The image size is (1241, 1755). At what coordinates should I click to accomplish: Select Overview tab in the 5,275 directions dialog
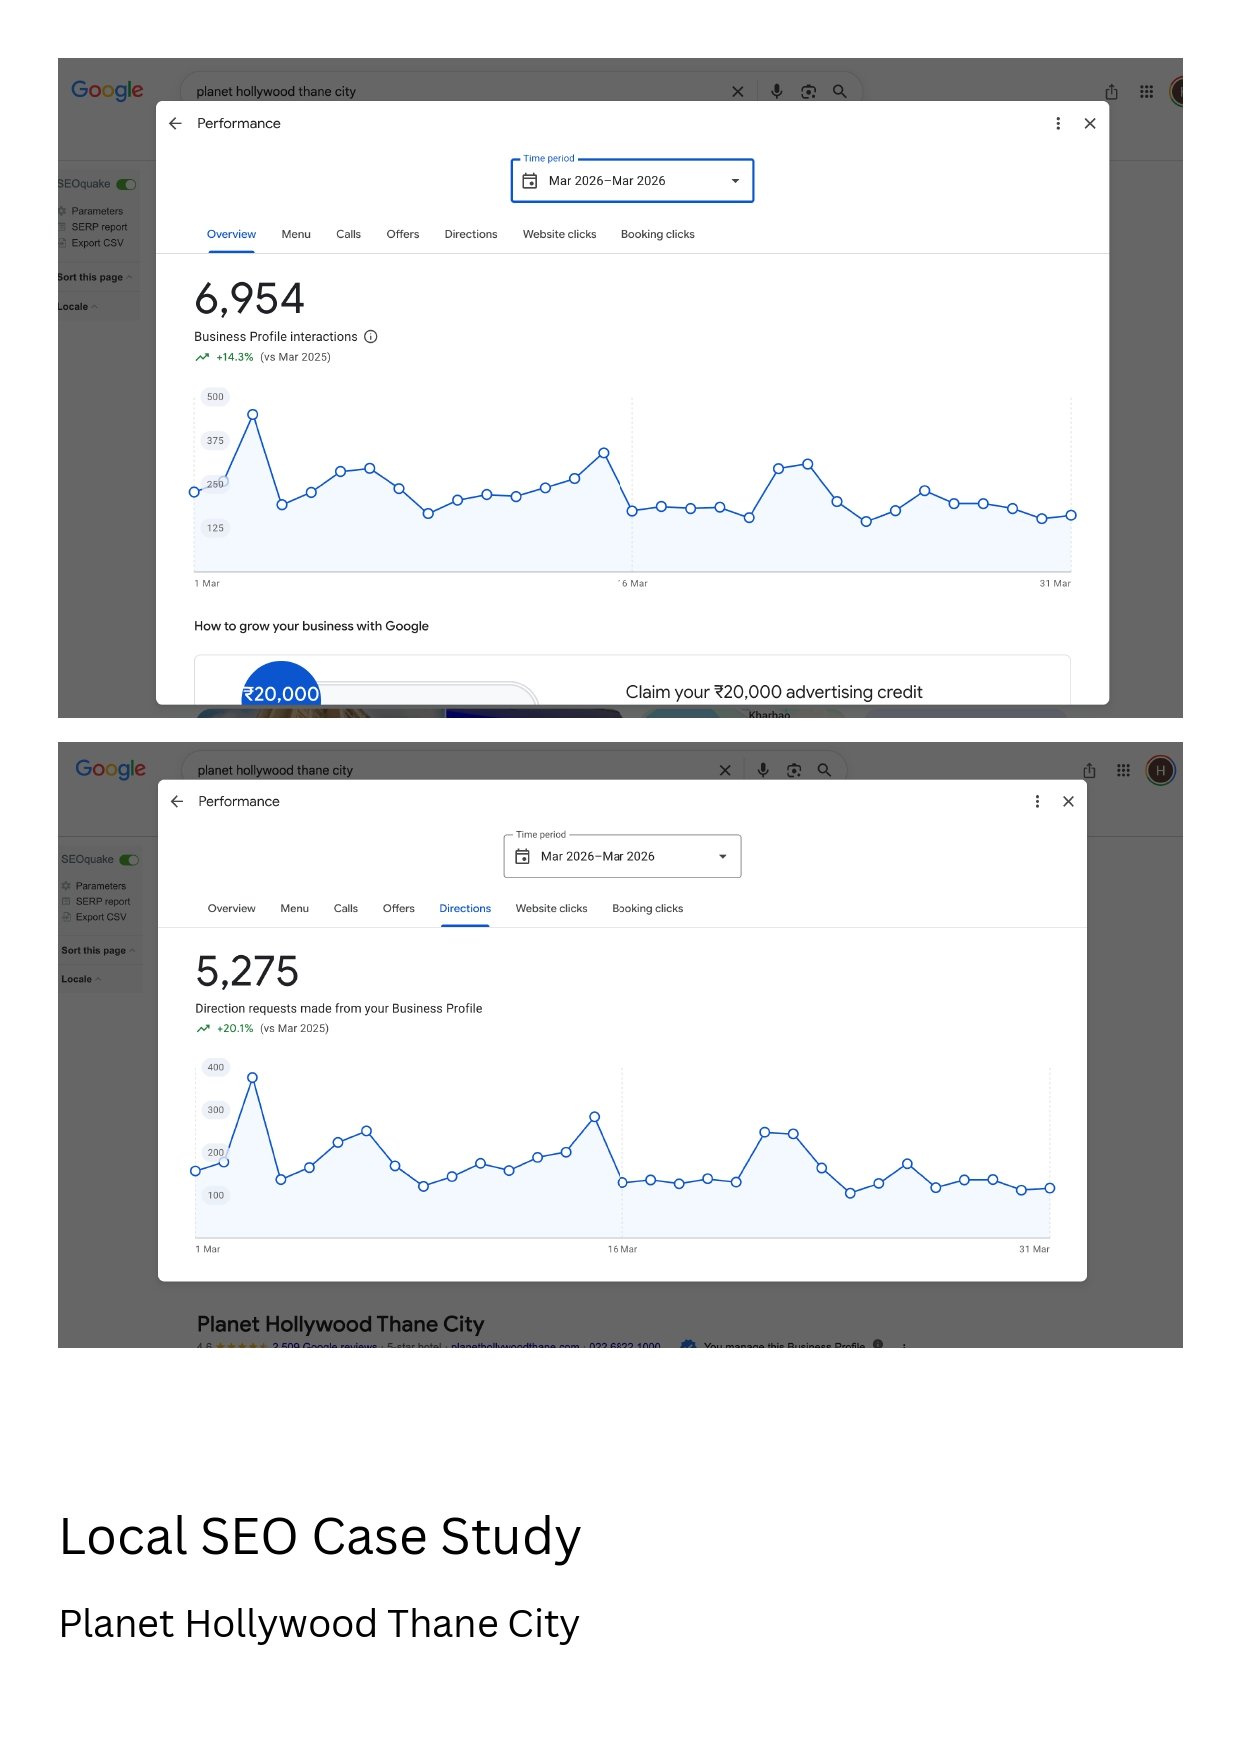click(x=231, y=908)
